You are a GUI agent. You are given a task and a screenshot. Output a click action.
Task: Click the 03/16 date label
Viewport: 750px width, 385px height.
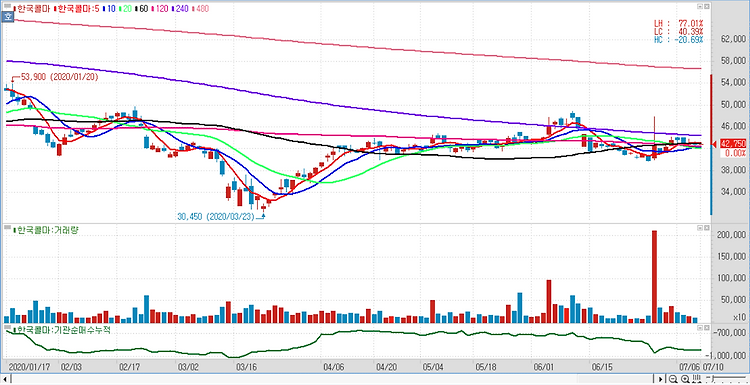[247, 367]
